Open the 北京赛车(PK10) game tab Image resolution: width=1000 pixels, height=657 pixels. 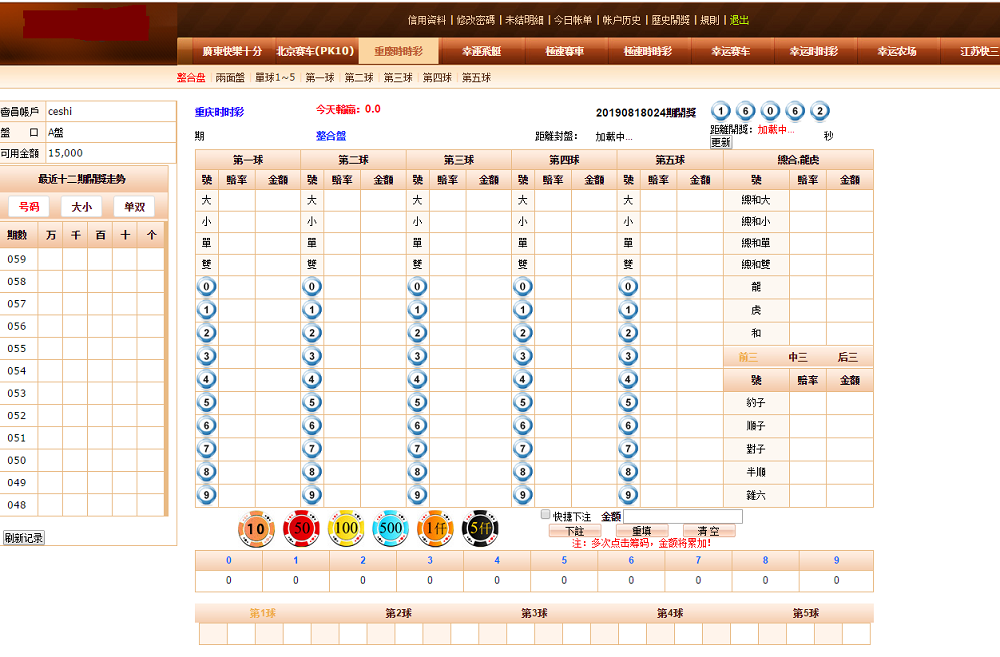click(x=315, y=51)
